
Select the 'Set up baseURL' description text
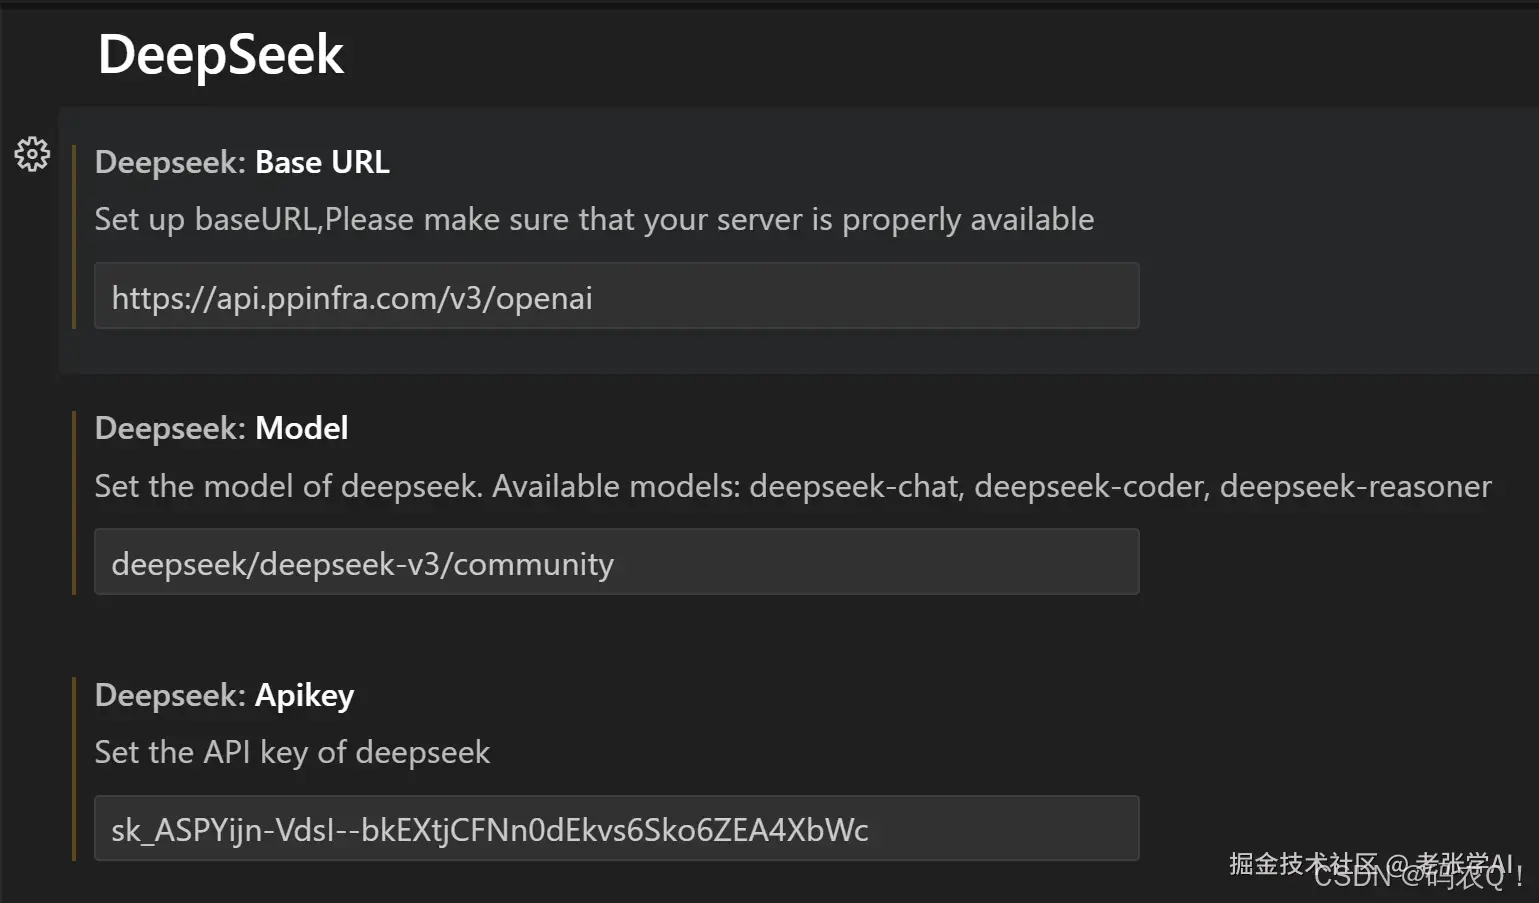[x=594, y=219]
